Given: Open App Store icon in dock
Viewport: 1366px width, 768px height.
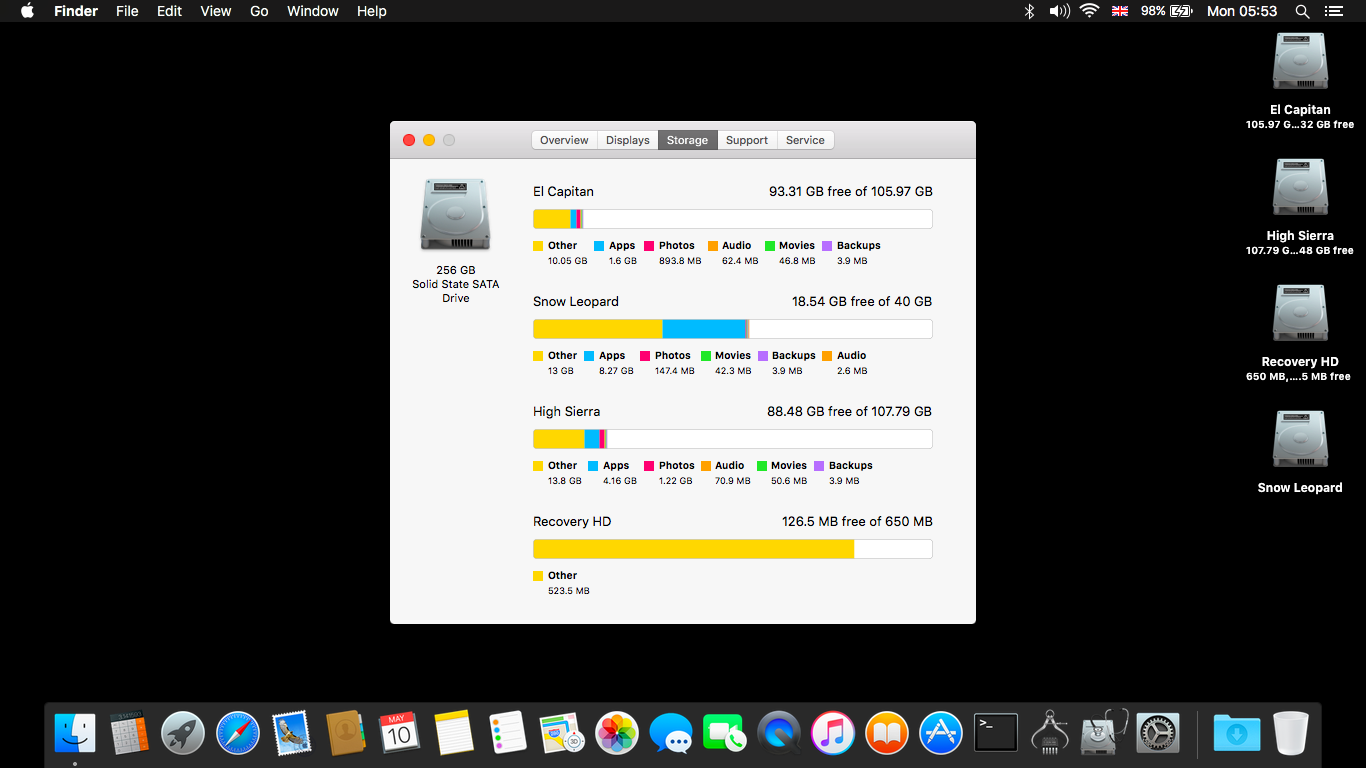Looking at the screenshot, I should click(x=941, y=733).
